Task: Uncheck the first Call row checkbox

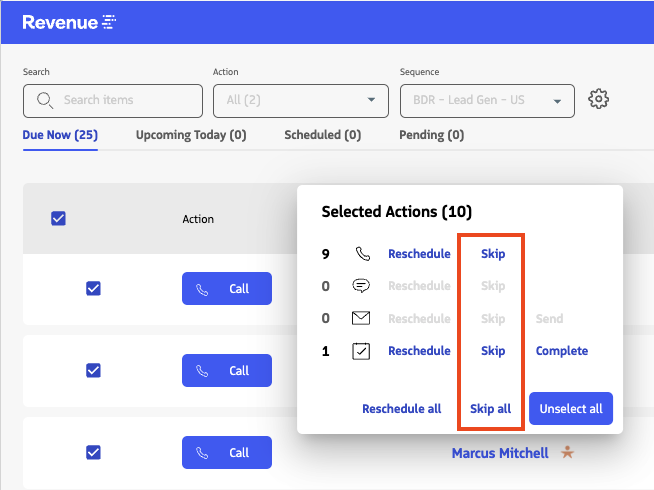Action: tap(93, 288)
